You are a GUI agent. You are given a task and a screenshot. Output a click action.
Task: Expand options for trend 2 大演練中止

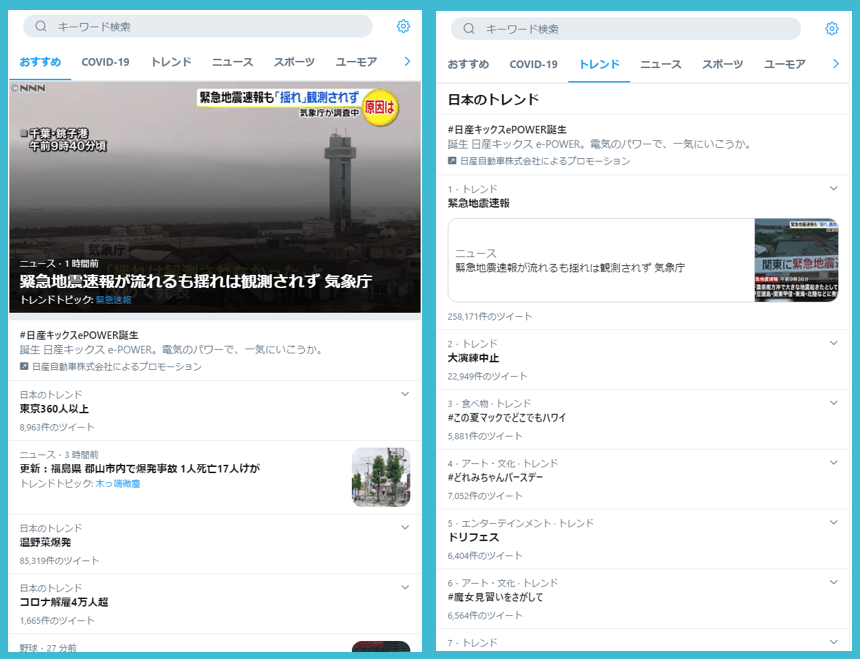(x=834, y=343)
